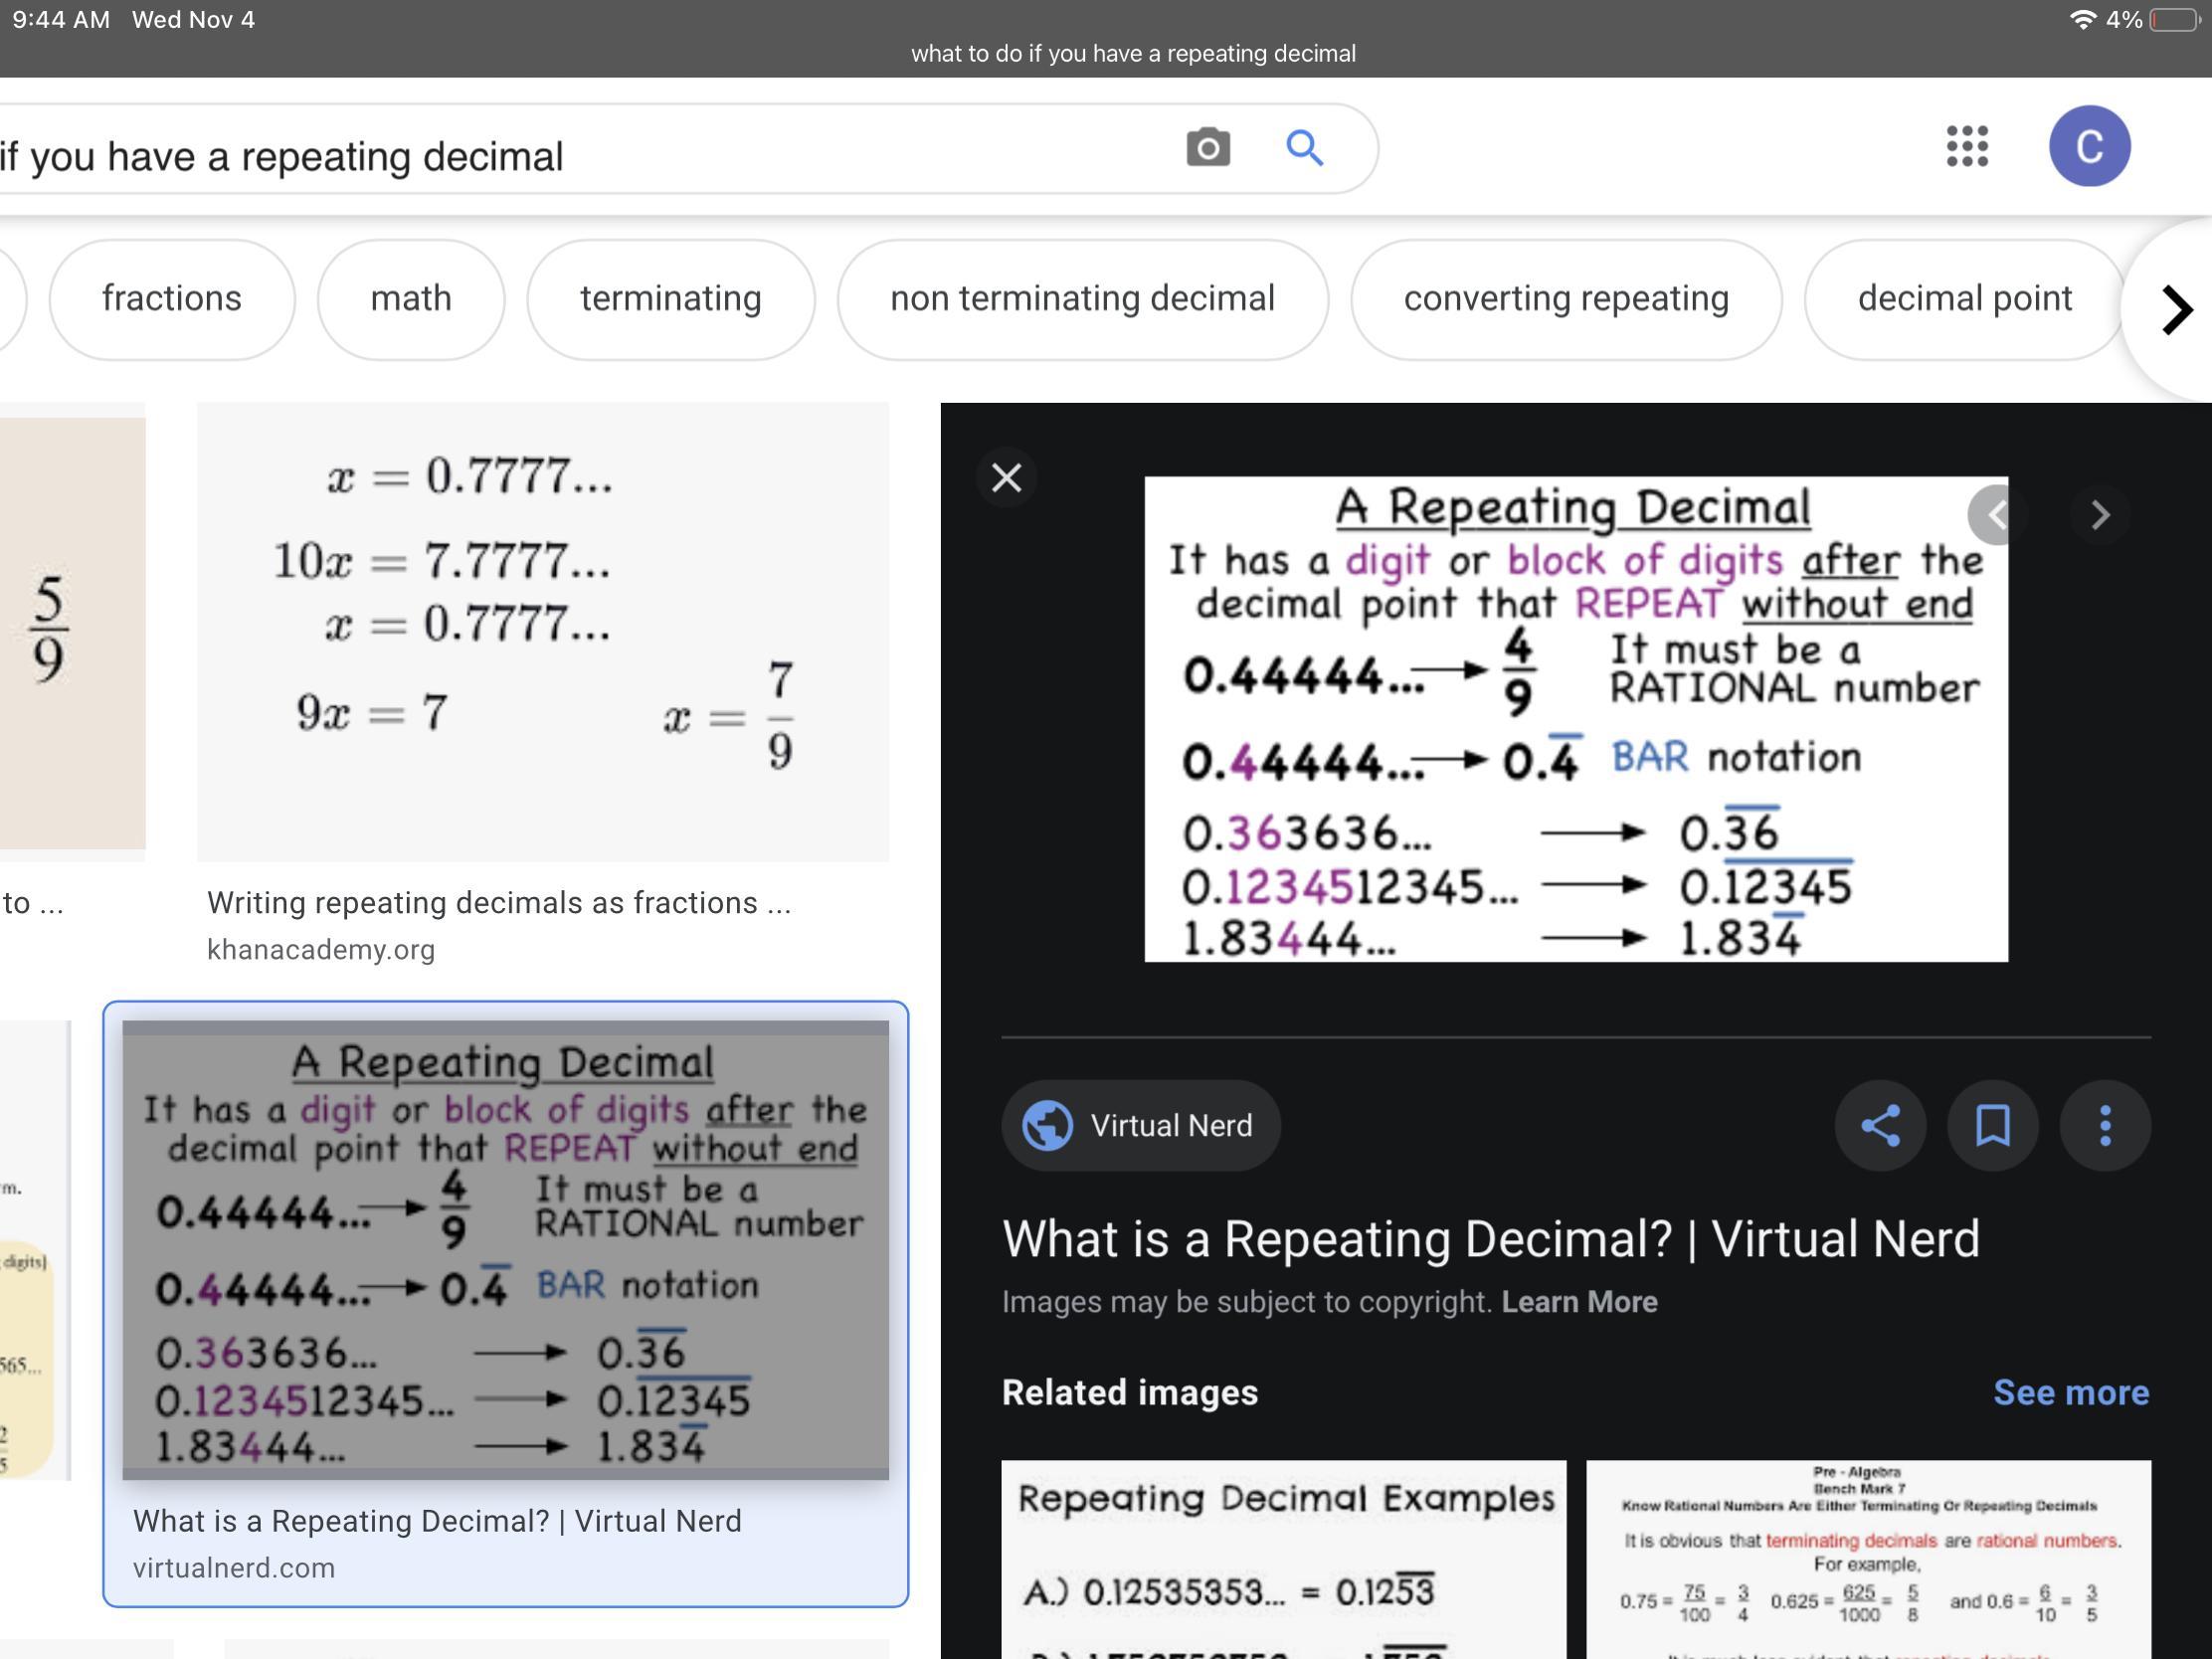Screen dimensions: 2212x1659
Task: Click the Virtual Nerd source button
Action: click(x=1140, y=1125)
